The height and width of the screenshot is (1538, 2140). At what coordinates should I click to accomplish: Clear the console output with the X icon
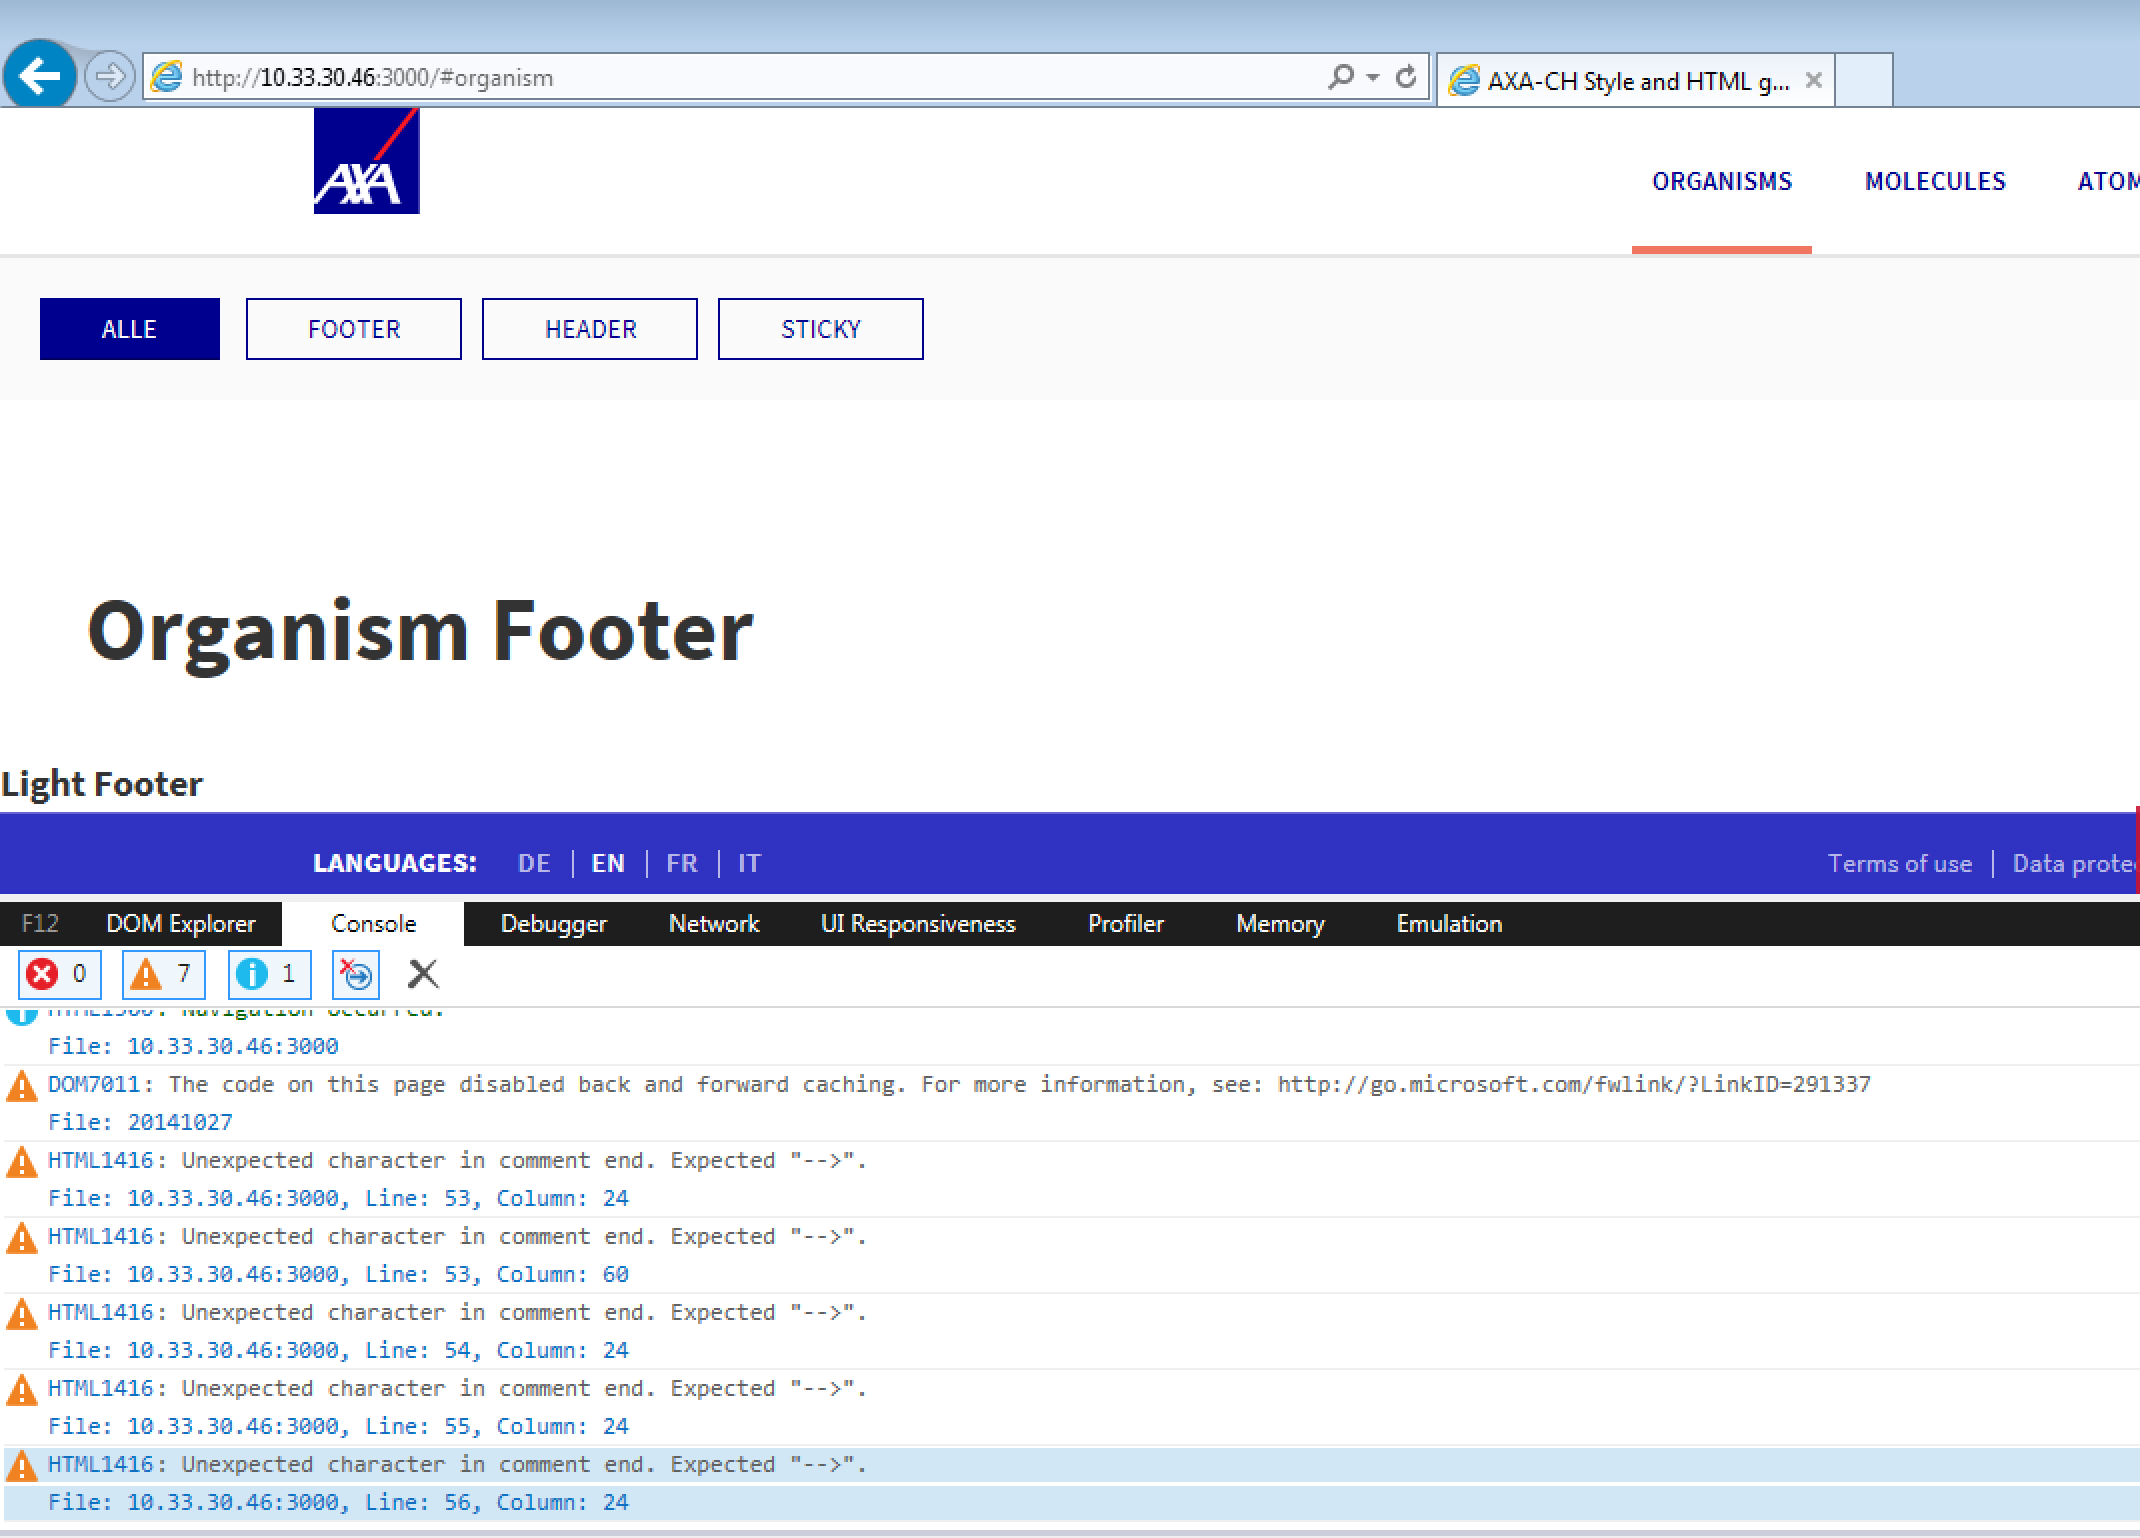tap(423, 973)
